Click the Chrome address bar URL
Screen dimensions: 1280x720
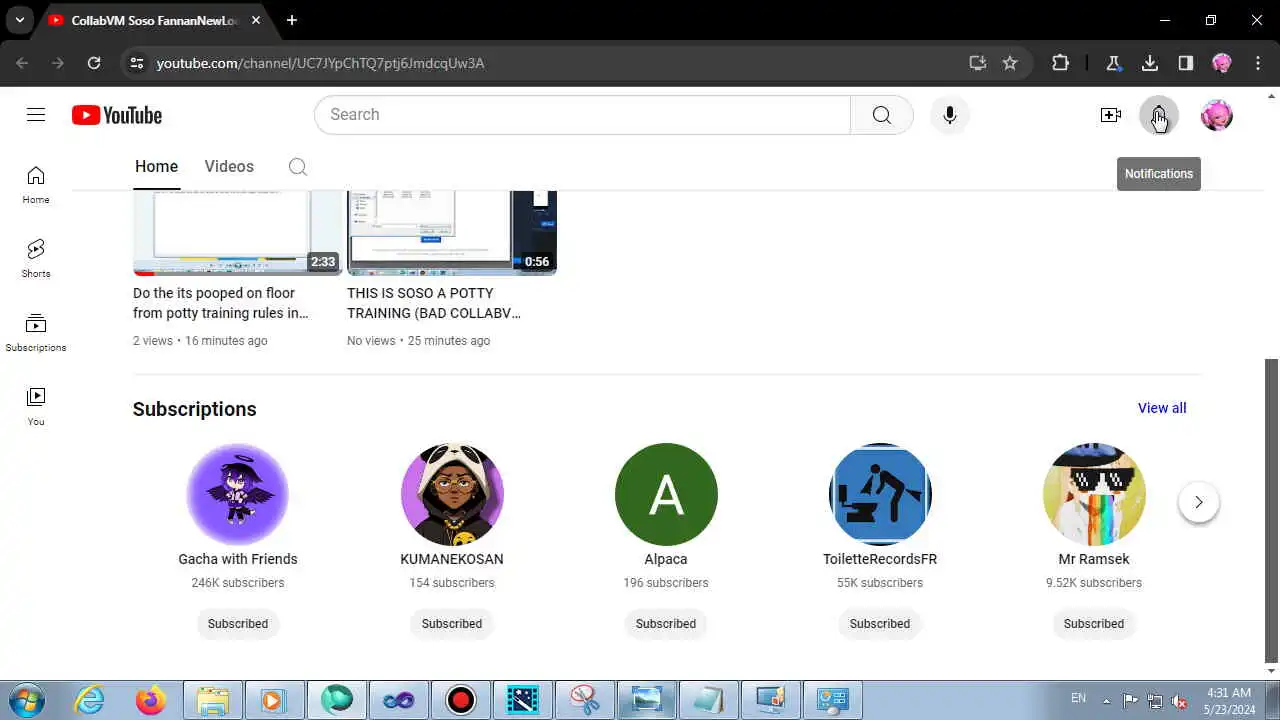(320, 63)
